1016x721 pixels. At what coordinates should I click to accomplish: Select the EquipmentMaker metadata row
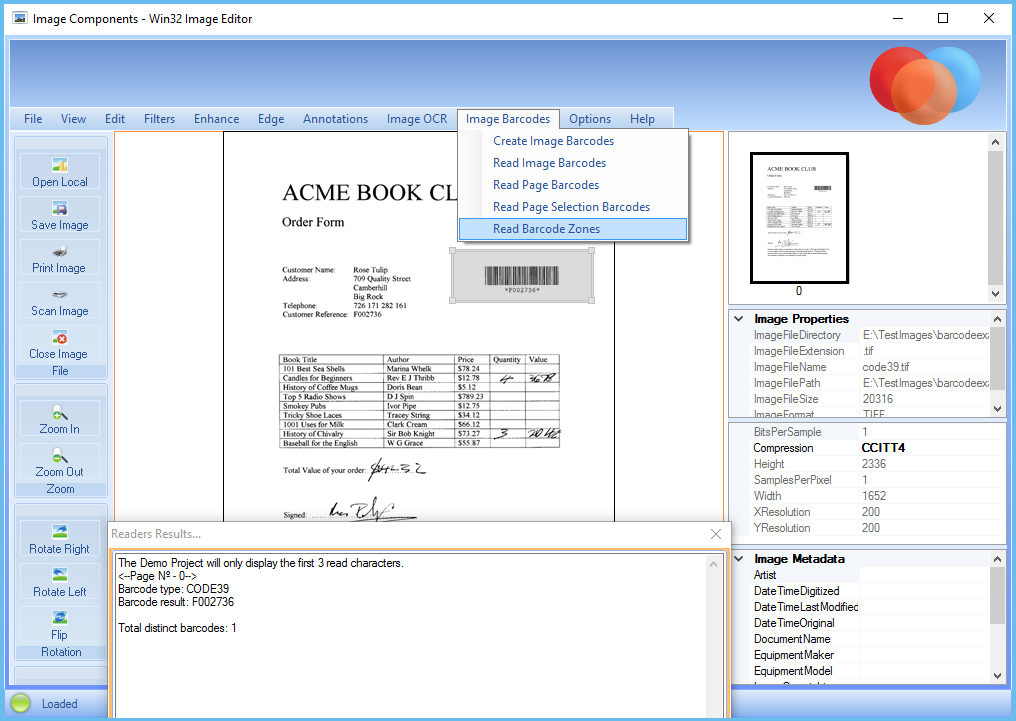pyautogui.click(x=870, y=655)
